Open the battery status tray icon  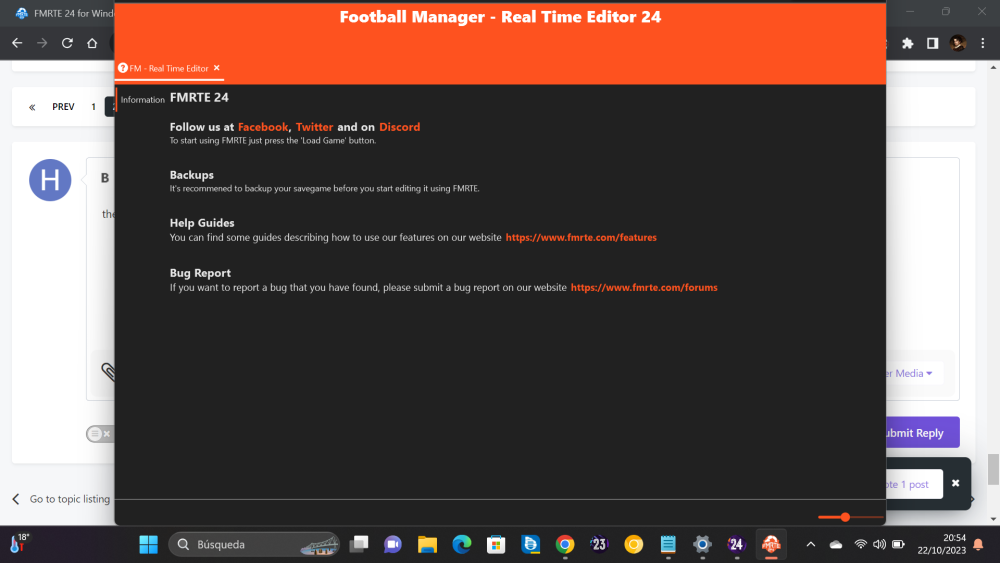(x=899, y=545)
